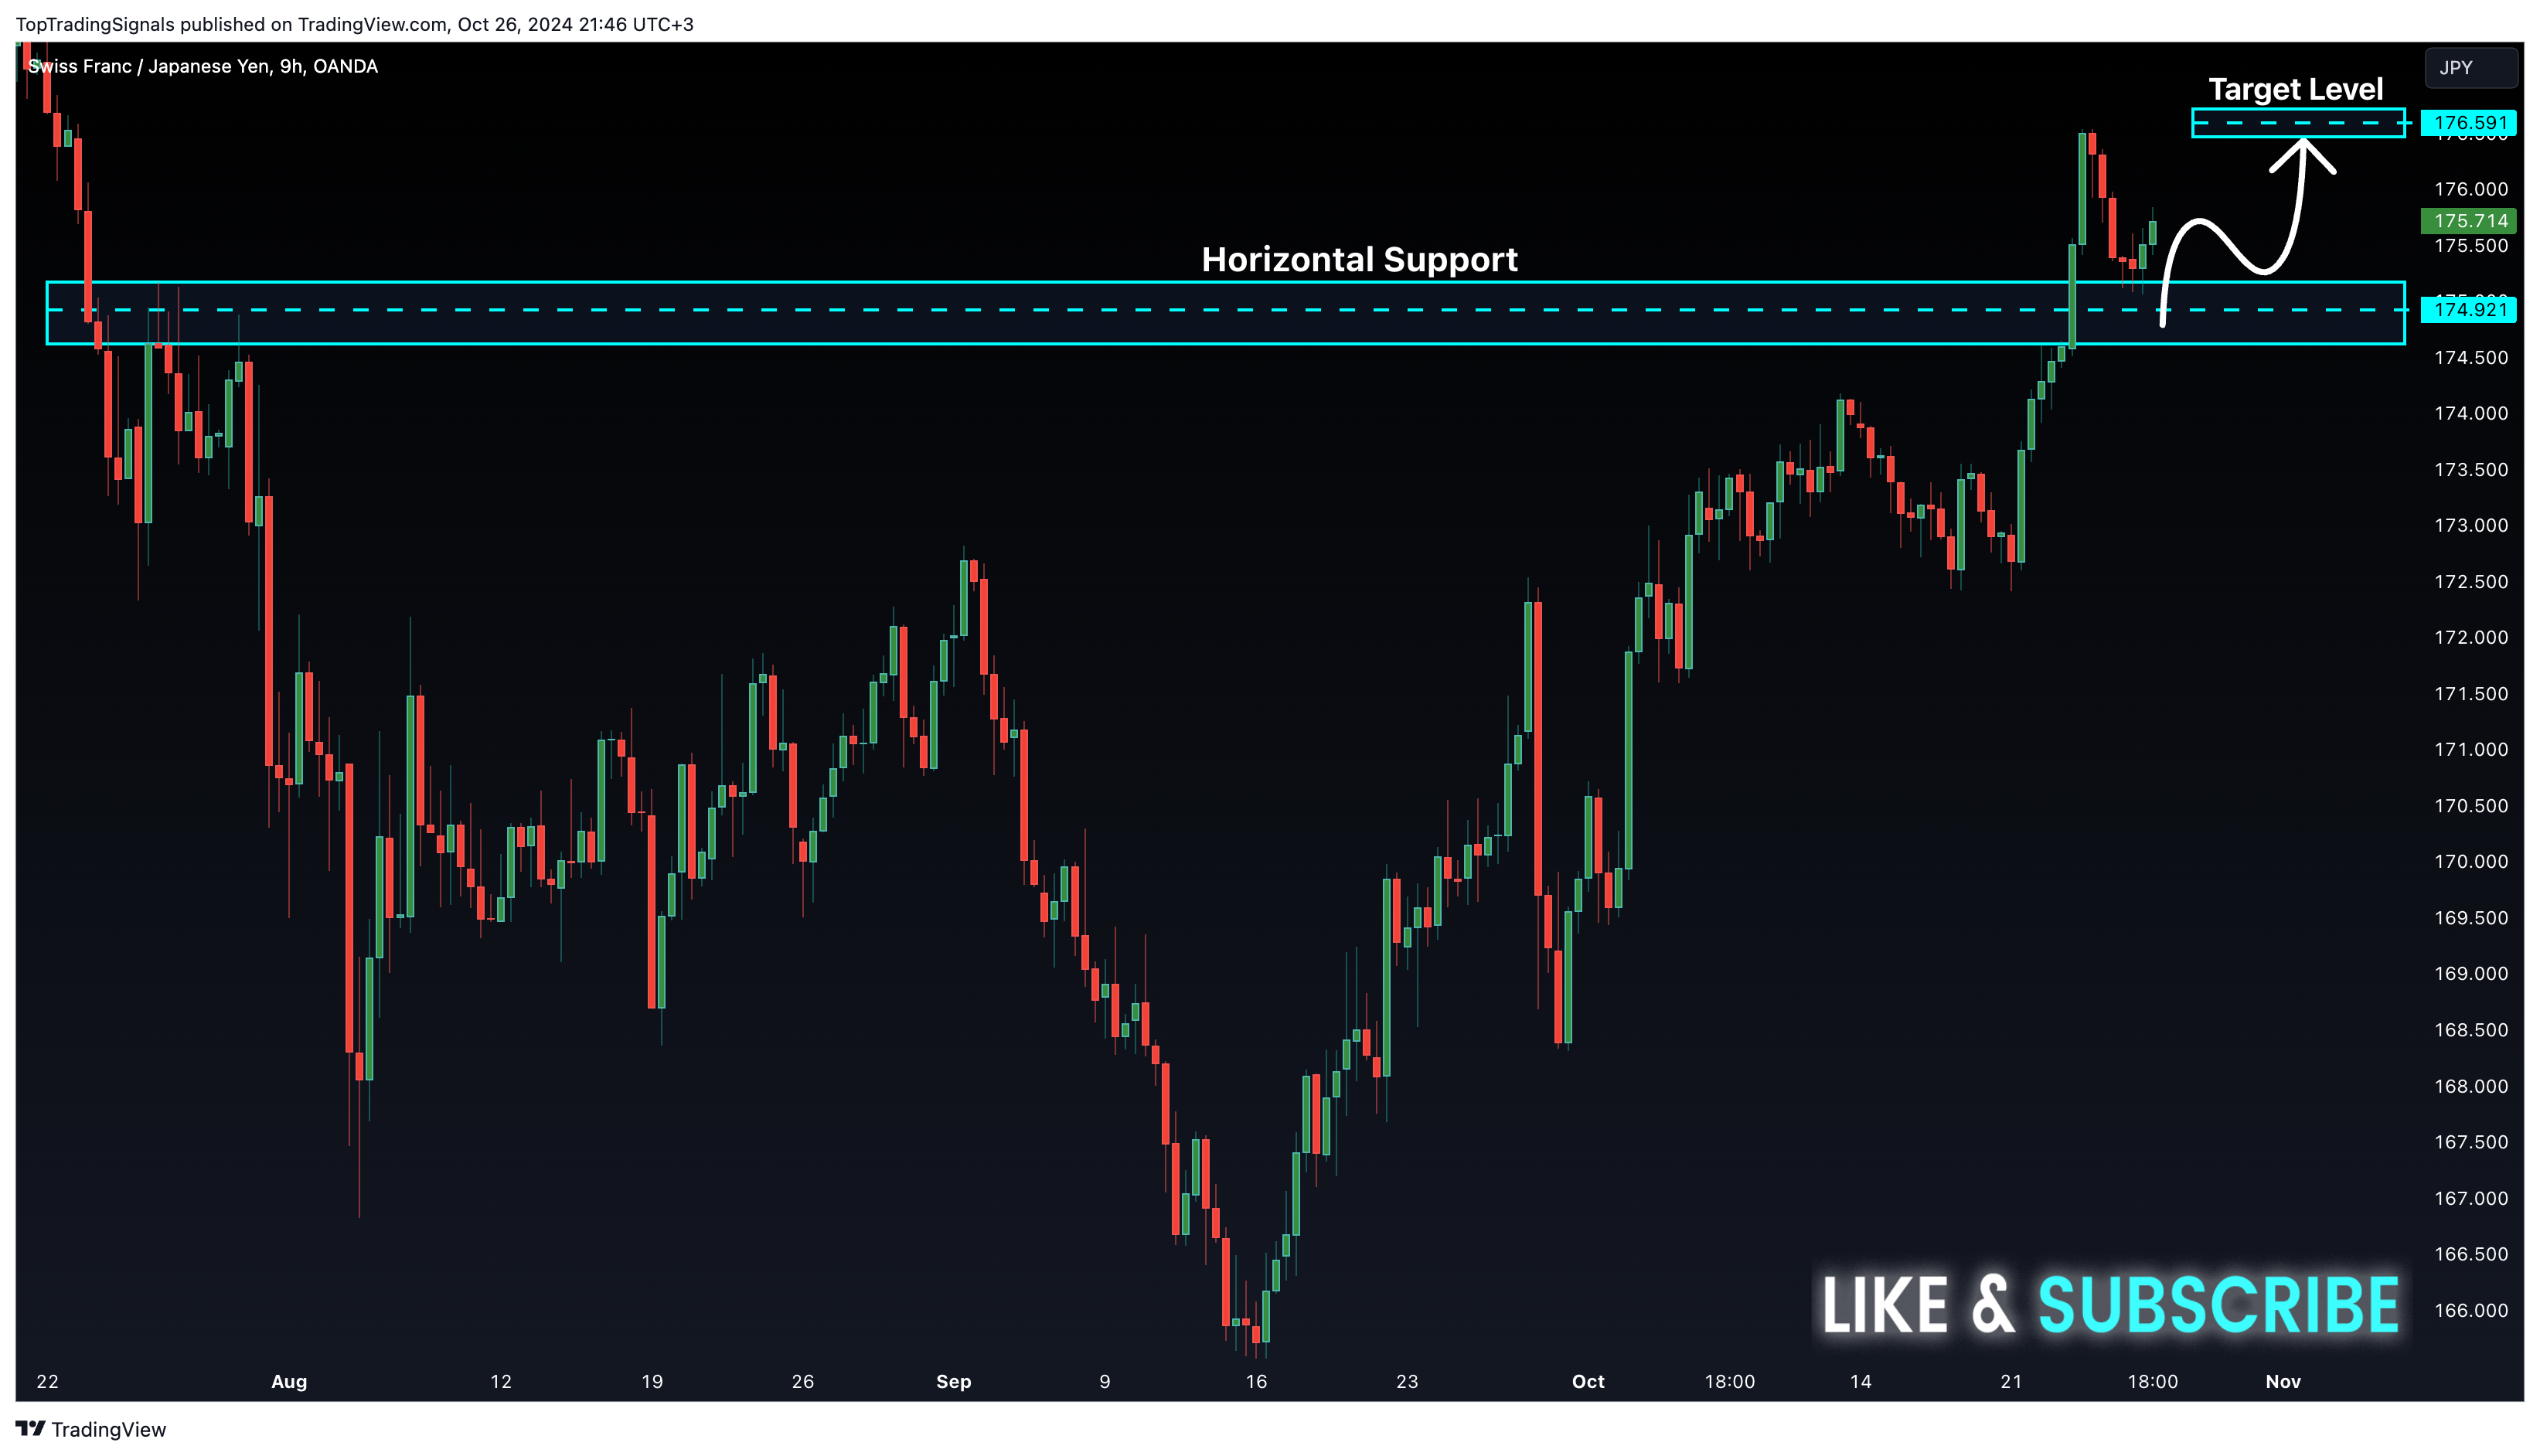Click the '12' date label on time axis
The width and height of the screenshot is (2540, 1456).
[501, 1381]
